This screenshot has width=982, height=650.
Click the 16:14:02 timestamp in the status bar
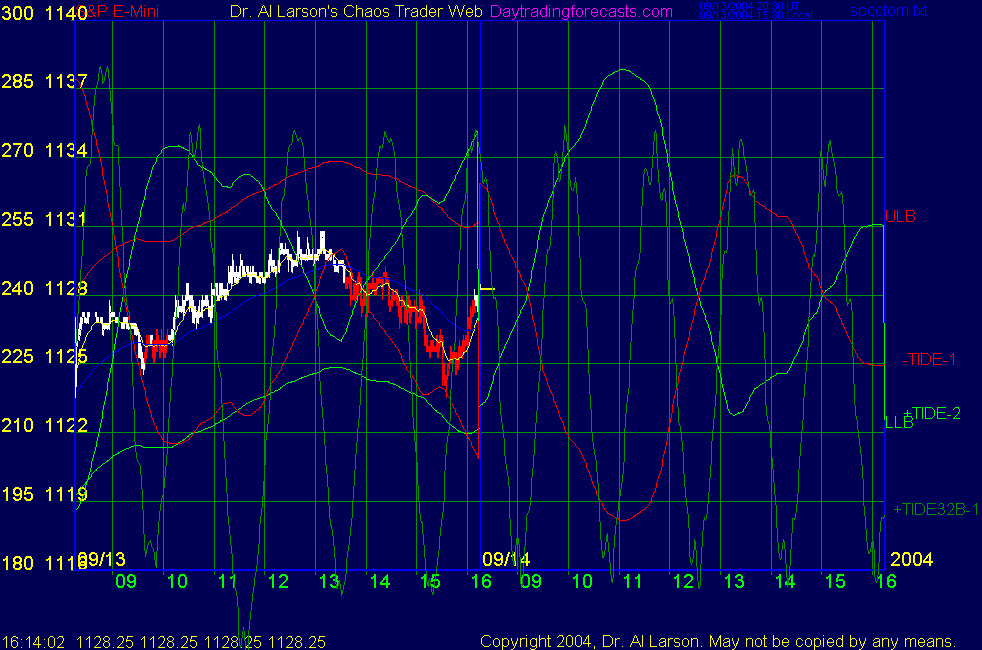tap(34, 641)
